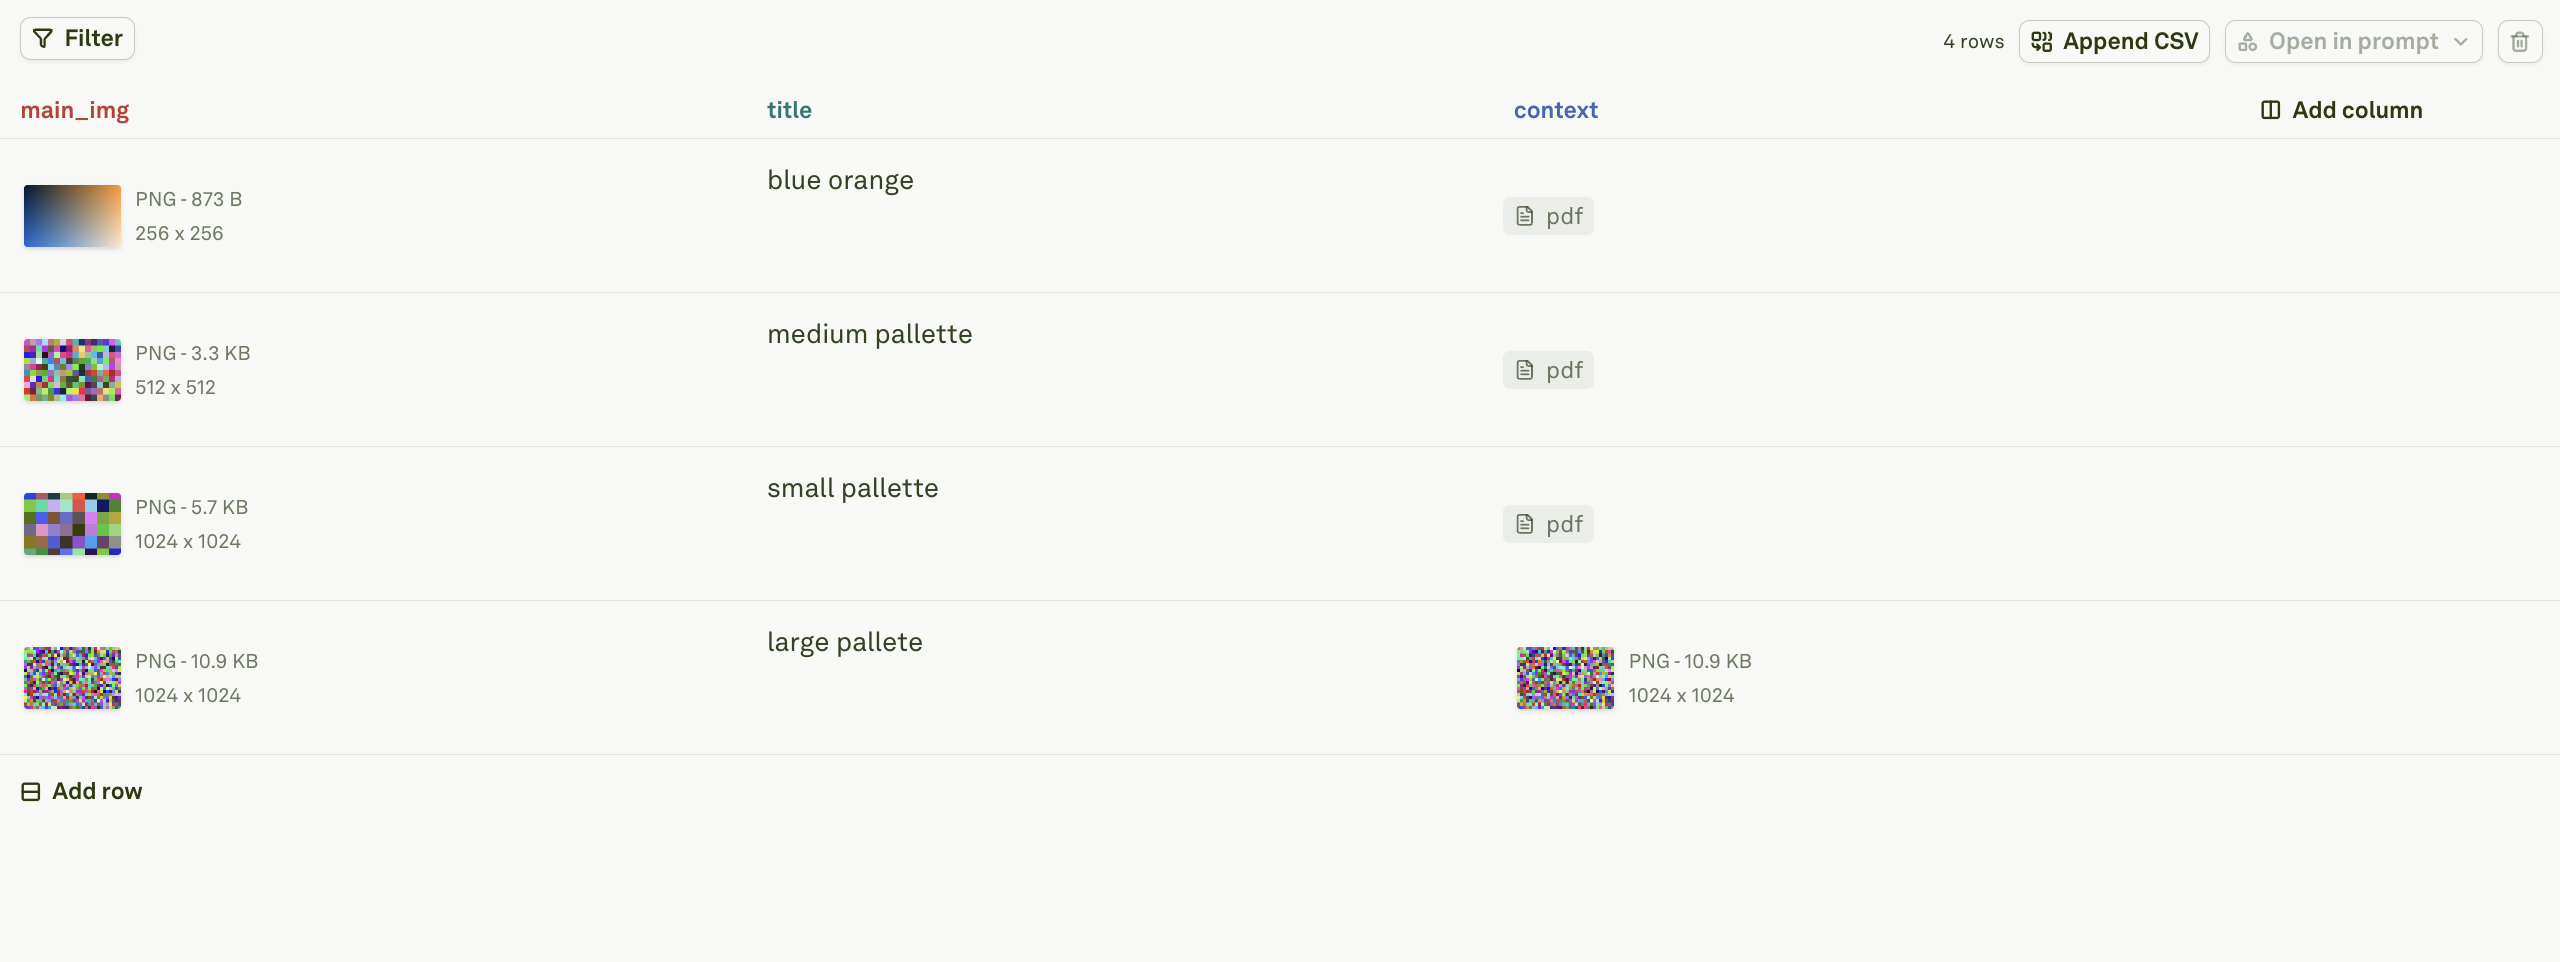Click the Add row icon

(30, 790)
